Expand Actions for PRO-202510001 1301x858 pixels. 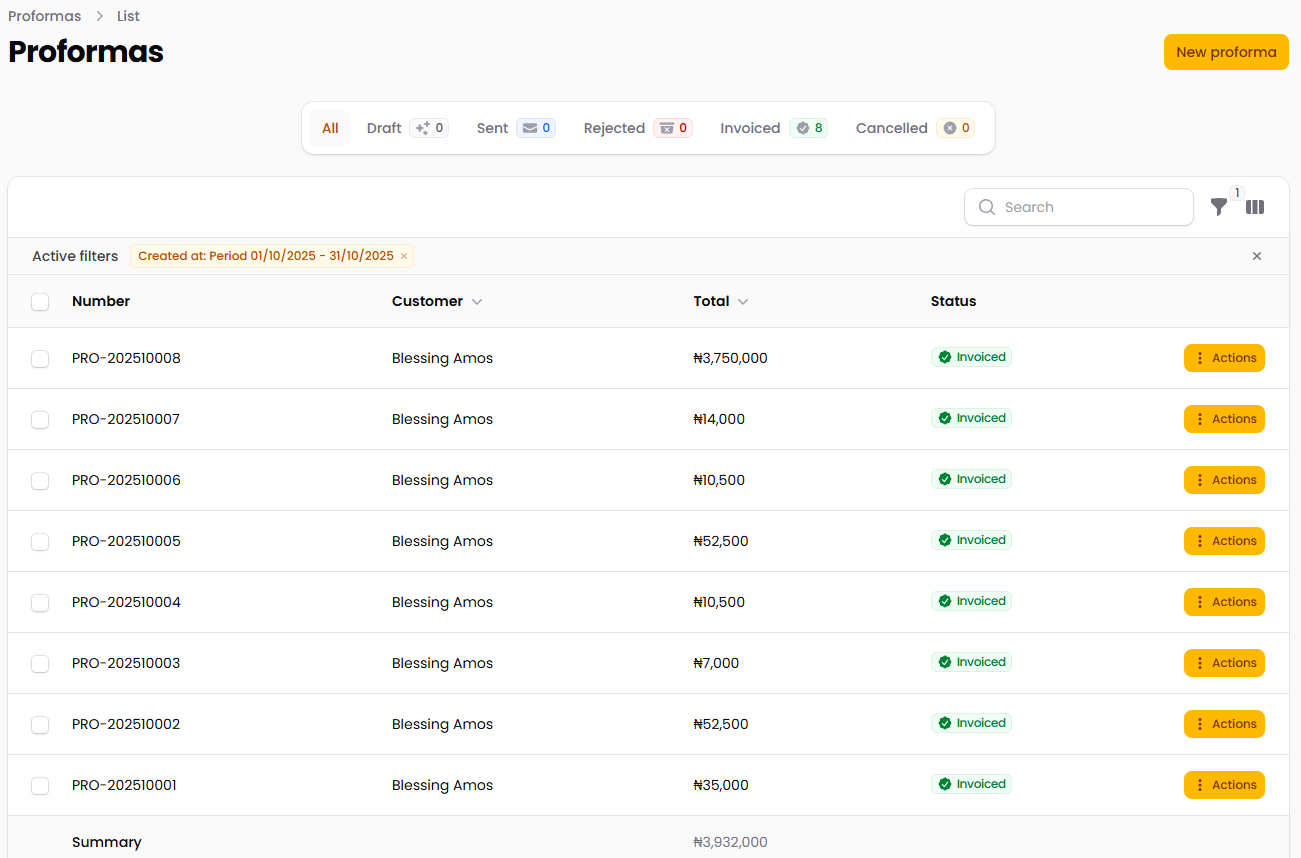1224,785
